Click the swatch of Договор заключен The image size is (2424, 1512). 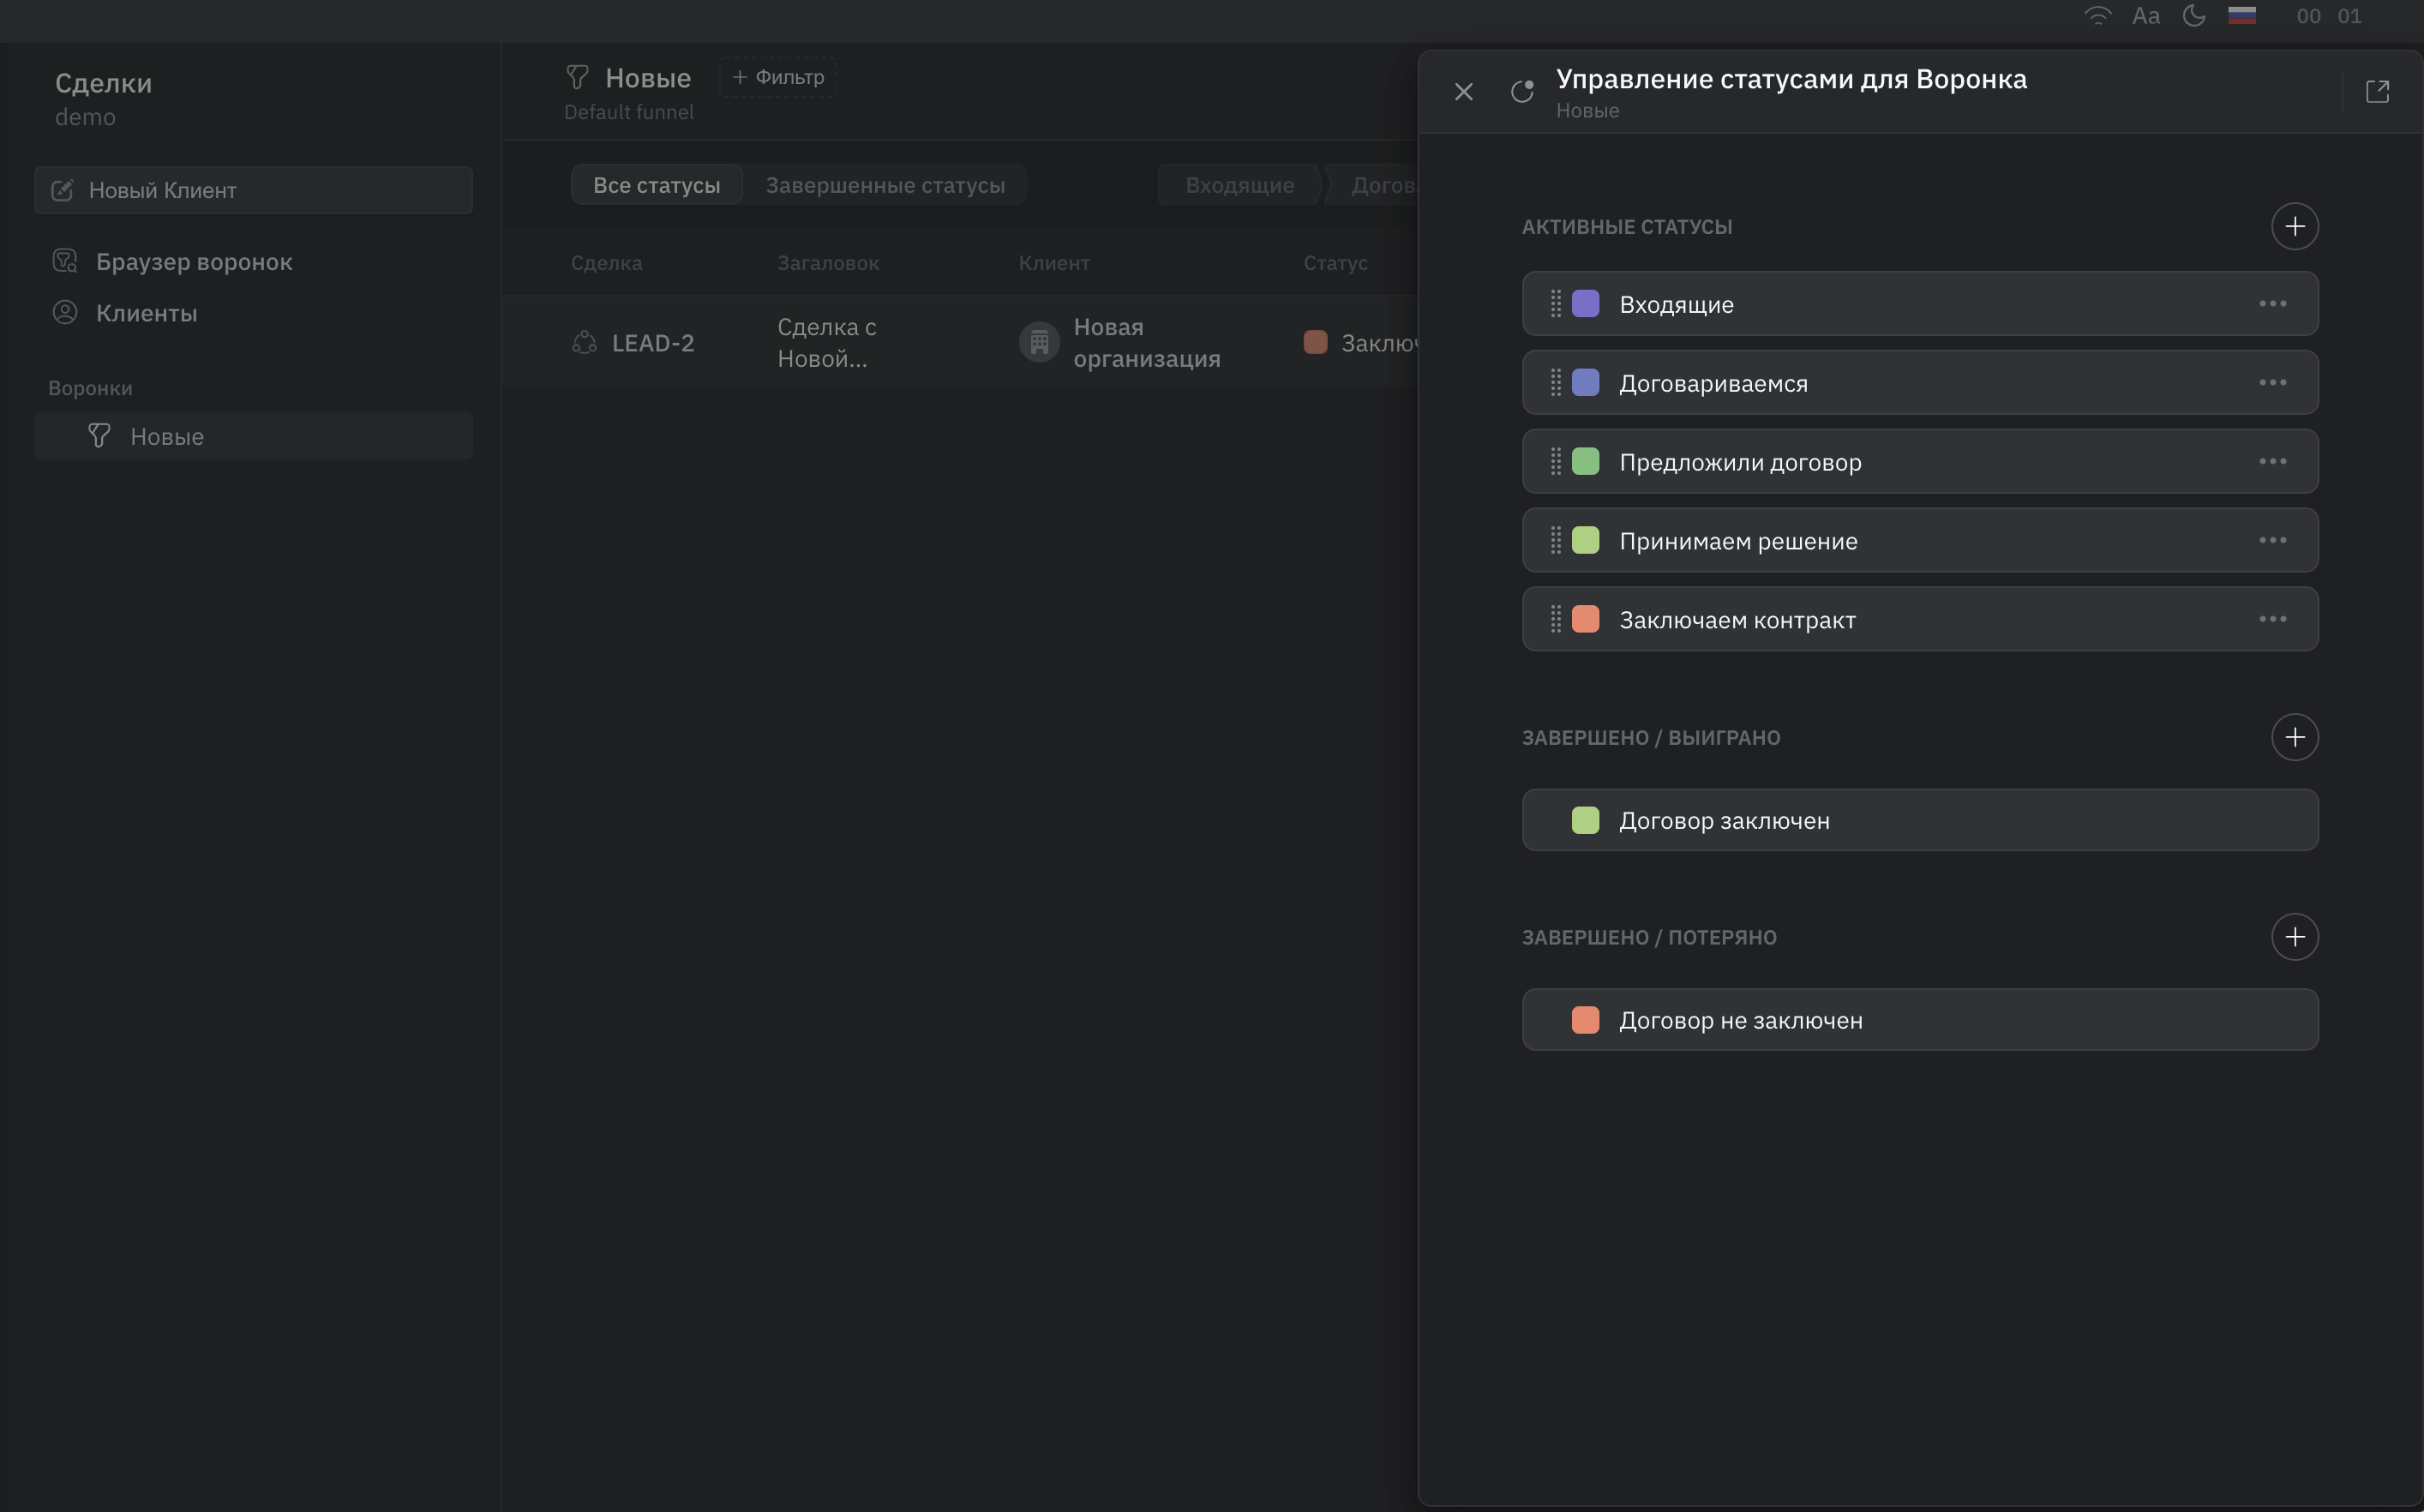(1585, 820)
